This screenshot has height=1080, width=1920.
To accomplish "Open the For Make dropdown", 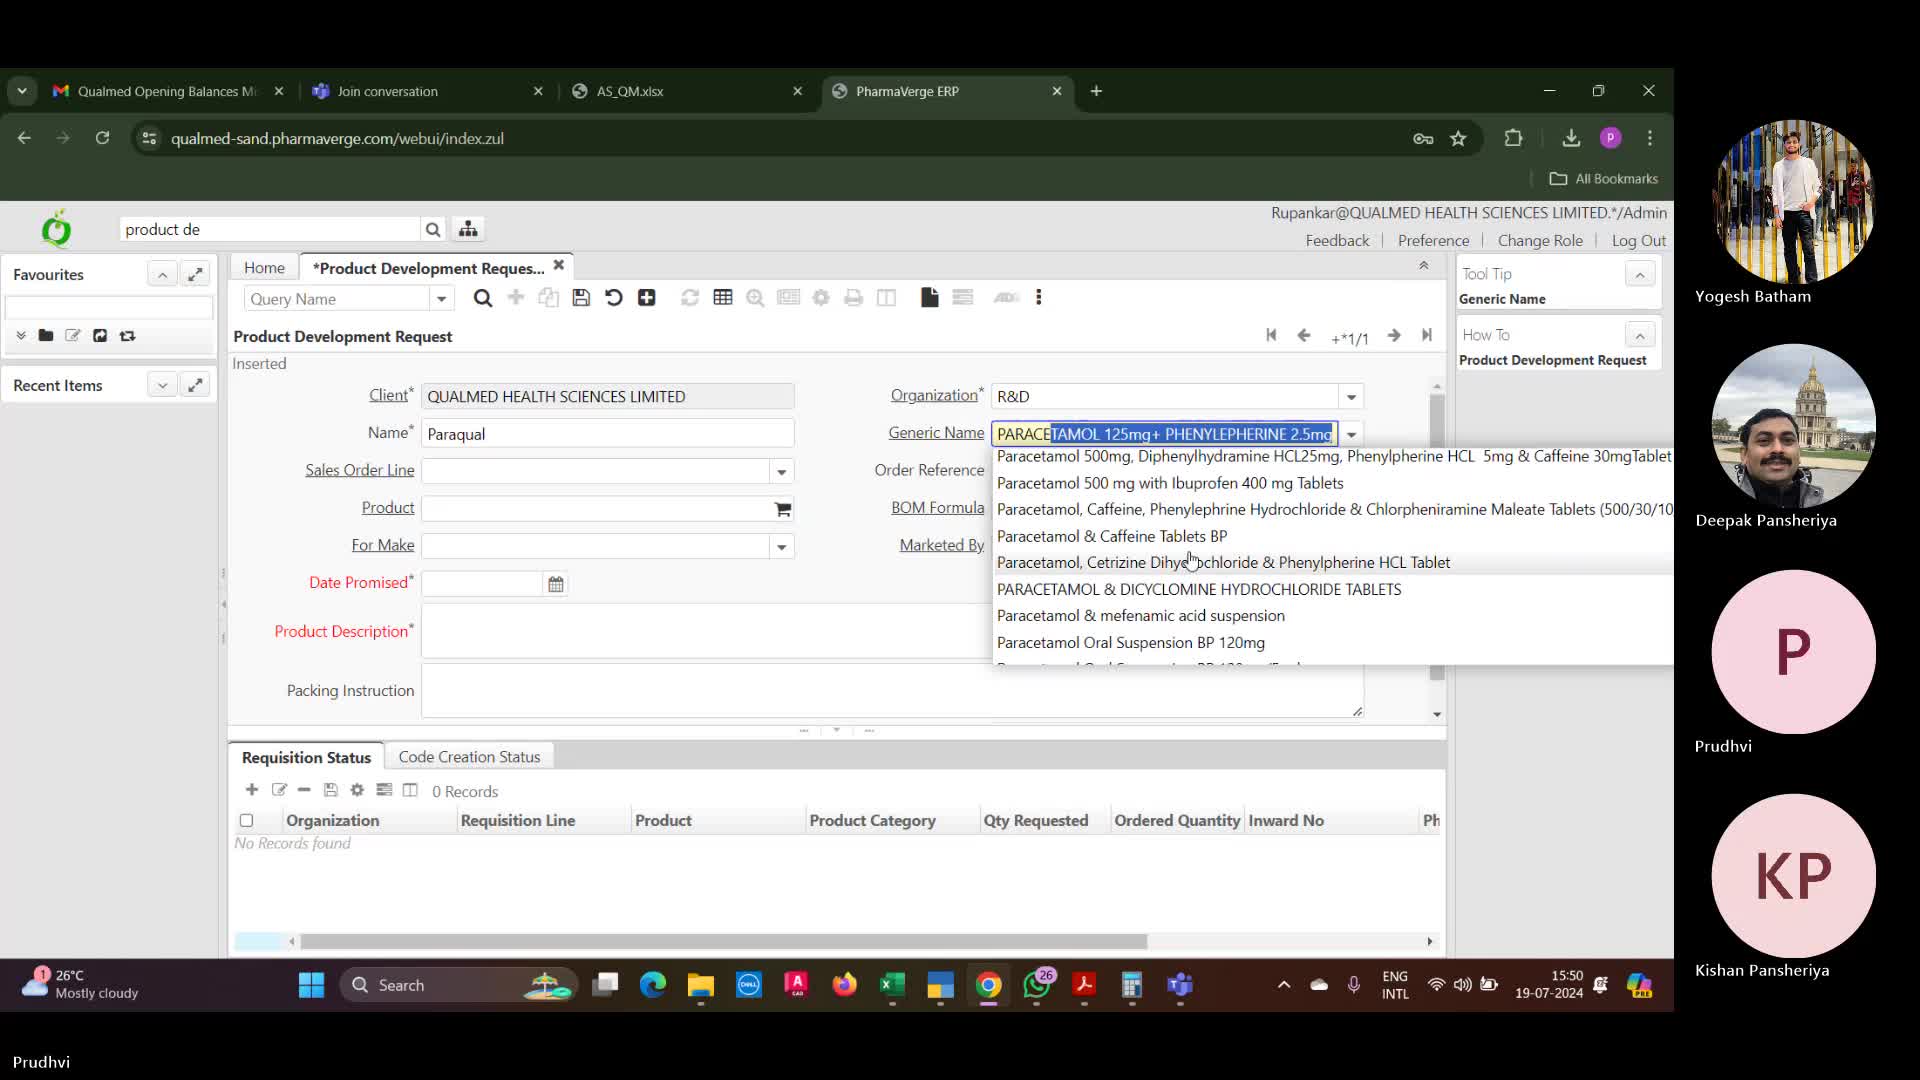I will click(781, 547).
